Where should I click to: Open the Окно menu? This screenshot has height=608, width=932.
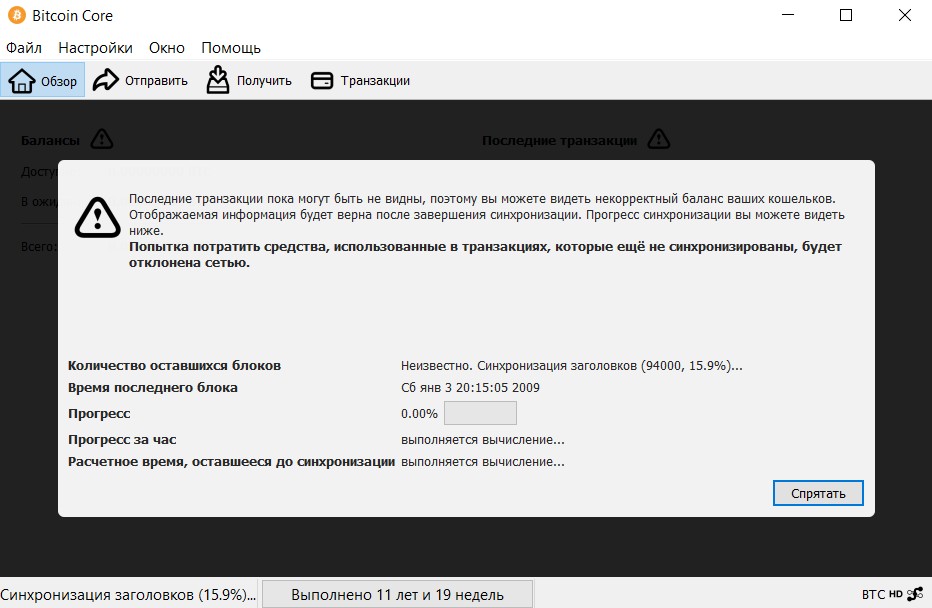click(166, 47)
